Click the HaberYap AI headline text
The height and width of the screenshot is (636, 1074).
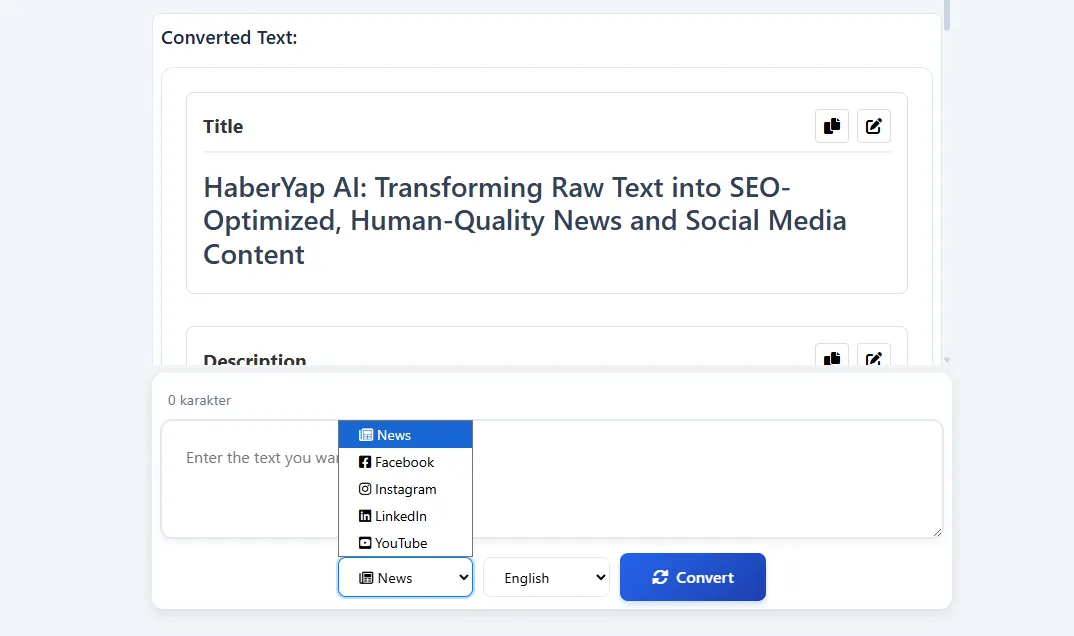pyautogui.click(x=525, y=221)
